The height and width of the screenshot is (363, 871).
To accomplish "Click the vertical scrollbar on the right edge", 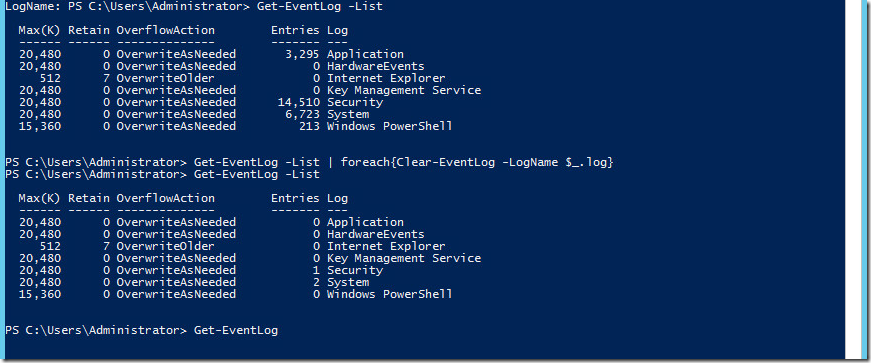I will click(852, 179).
